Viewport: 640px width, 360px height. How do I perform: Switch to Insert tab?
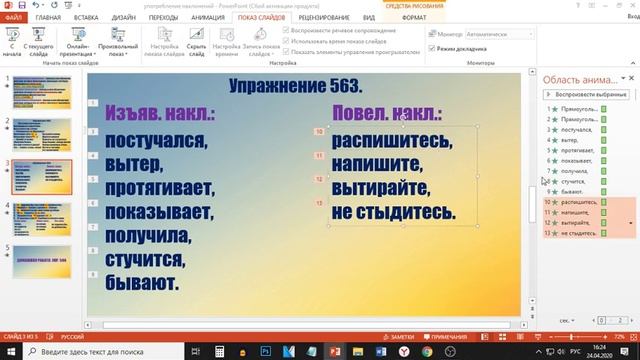click(x=86, y=18)
